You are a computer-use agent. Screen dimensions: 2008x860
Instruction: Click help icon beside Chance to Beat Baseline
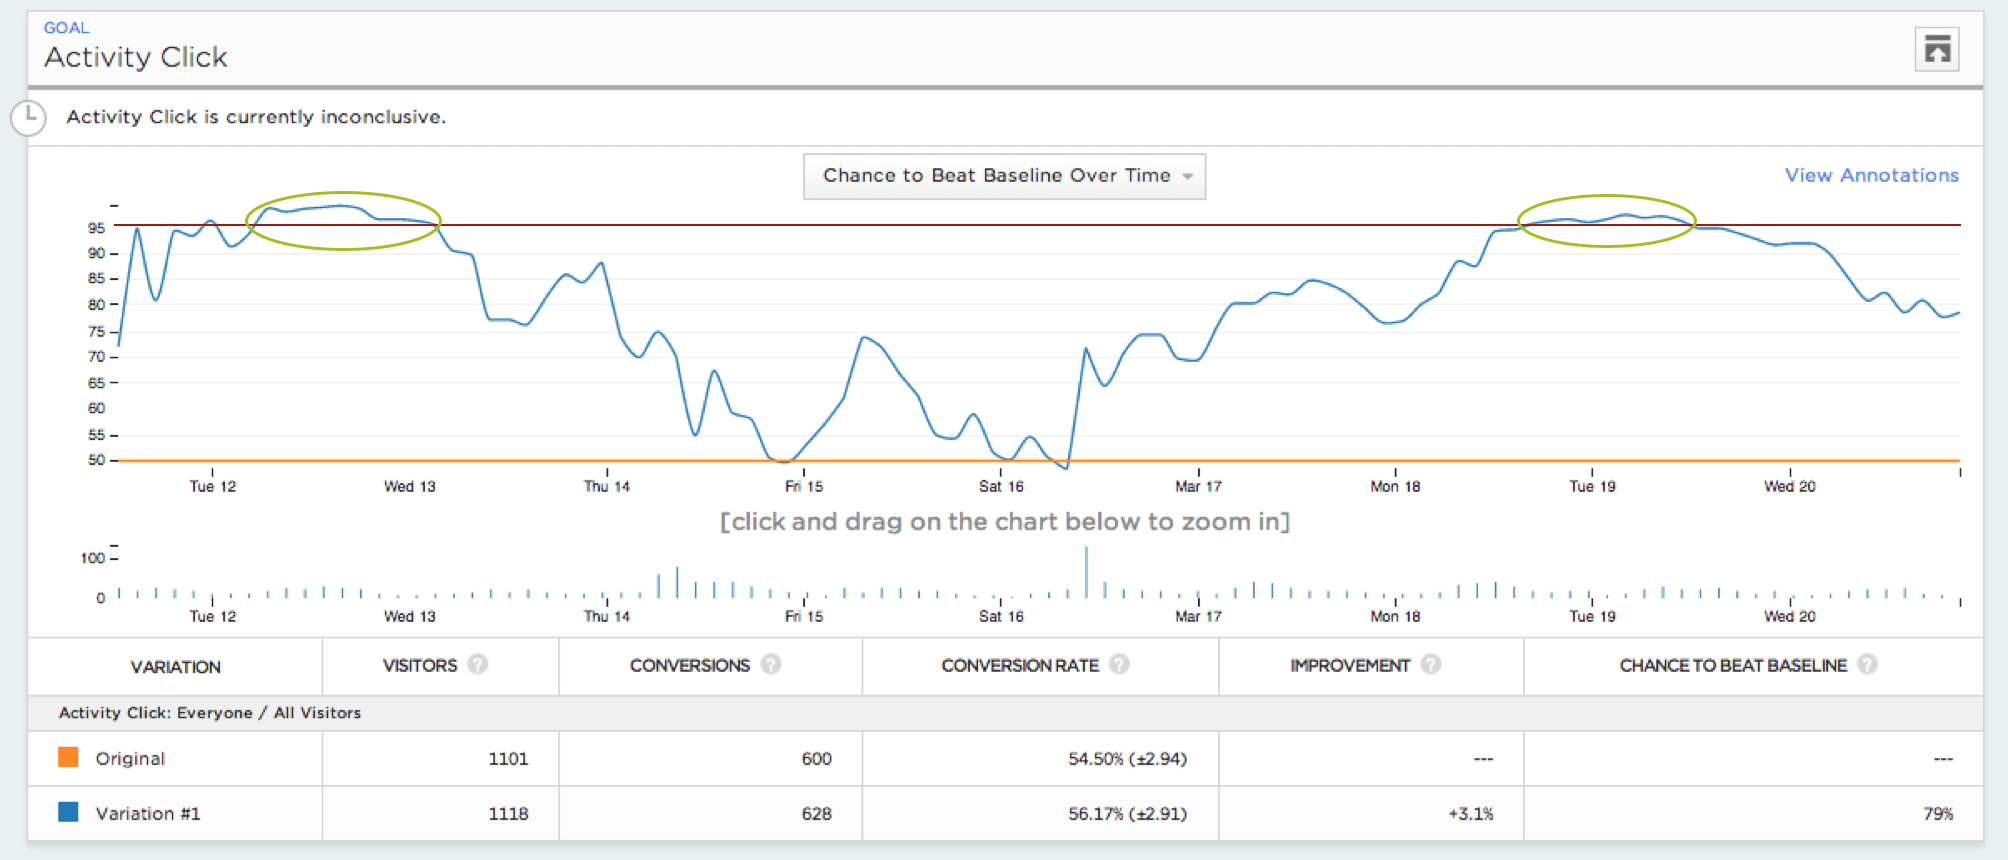click(1867, 664)
